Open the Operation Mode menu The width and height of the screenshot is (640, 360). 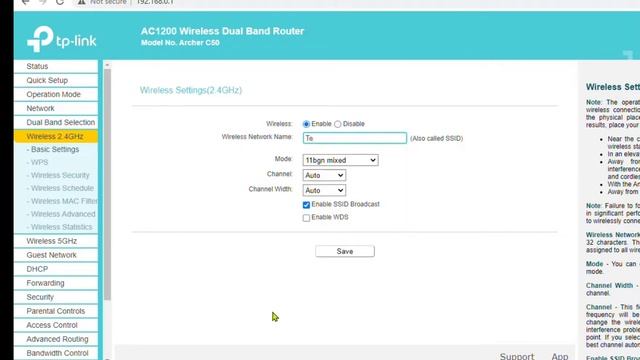(56, 94)
